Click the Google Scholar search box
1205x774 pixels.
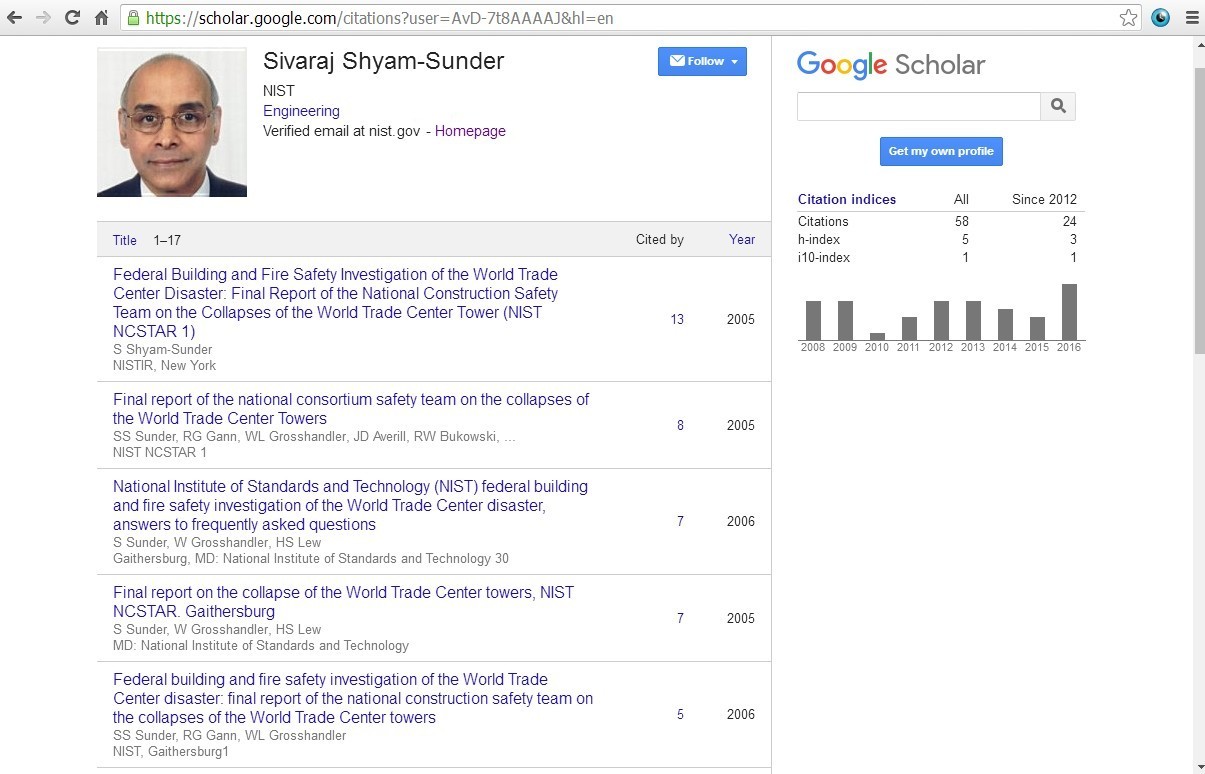pos(919,106)
